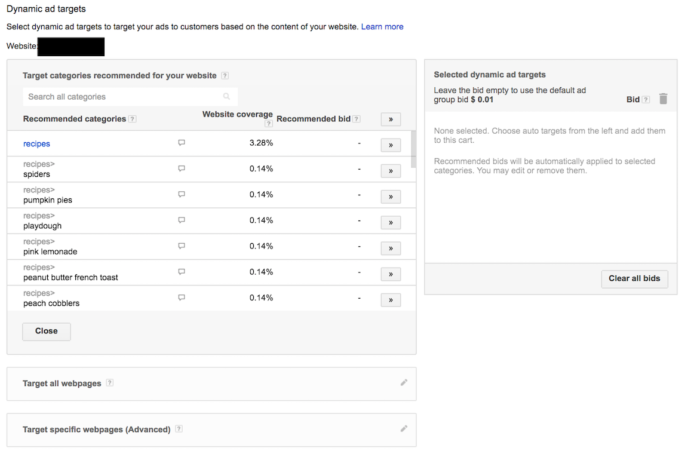The width and height of the screenshot is (697, 460).
Task: Add playdough category with arrow button
Action: point(390,221)
